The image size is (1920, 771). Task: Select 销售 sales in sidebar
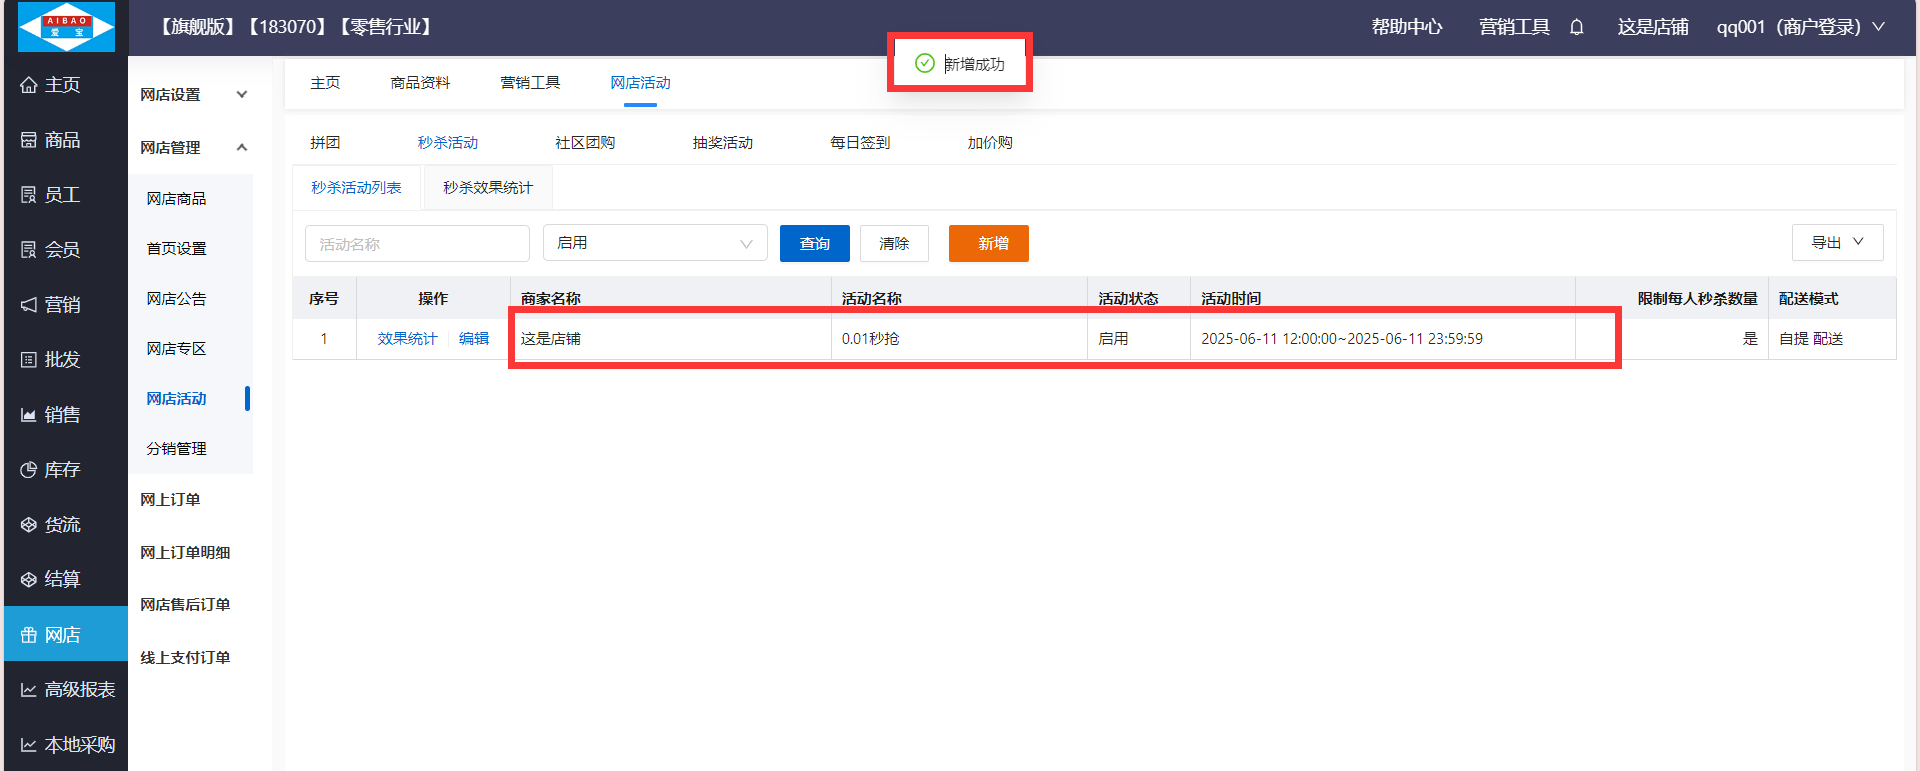tap(62, 415)
